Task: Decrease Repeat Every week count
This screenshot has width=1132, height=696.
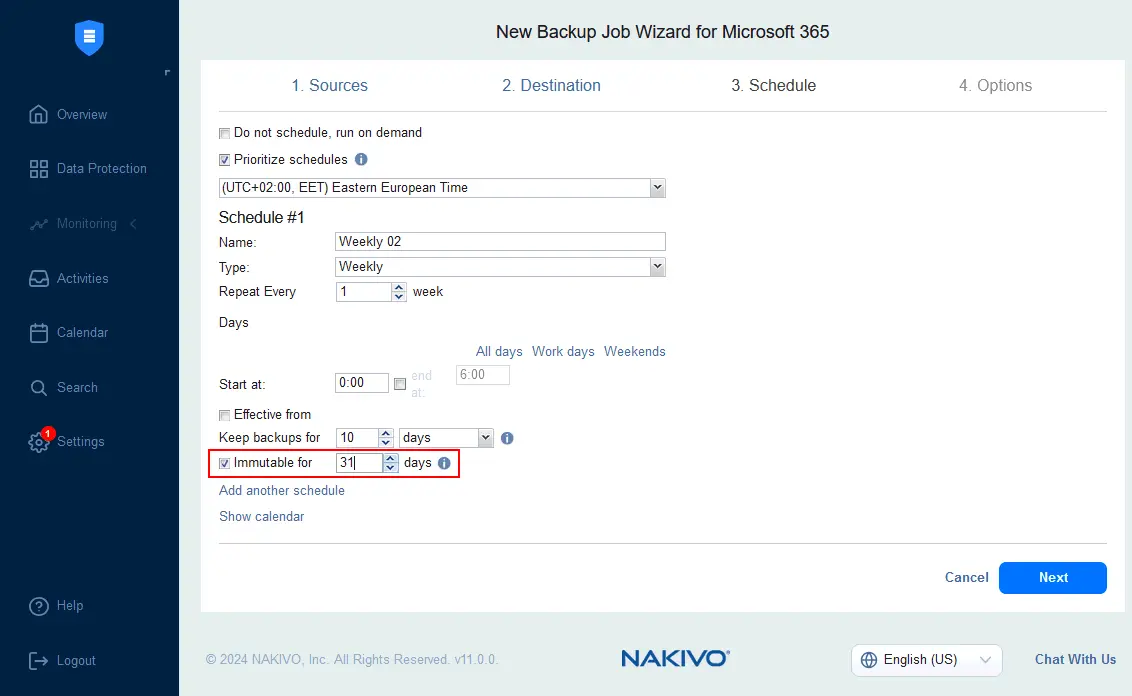Action: pyautogui.click(x=399, y=297)
